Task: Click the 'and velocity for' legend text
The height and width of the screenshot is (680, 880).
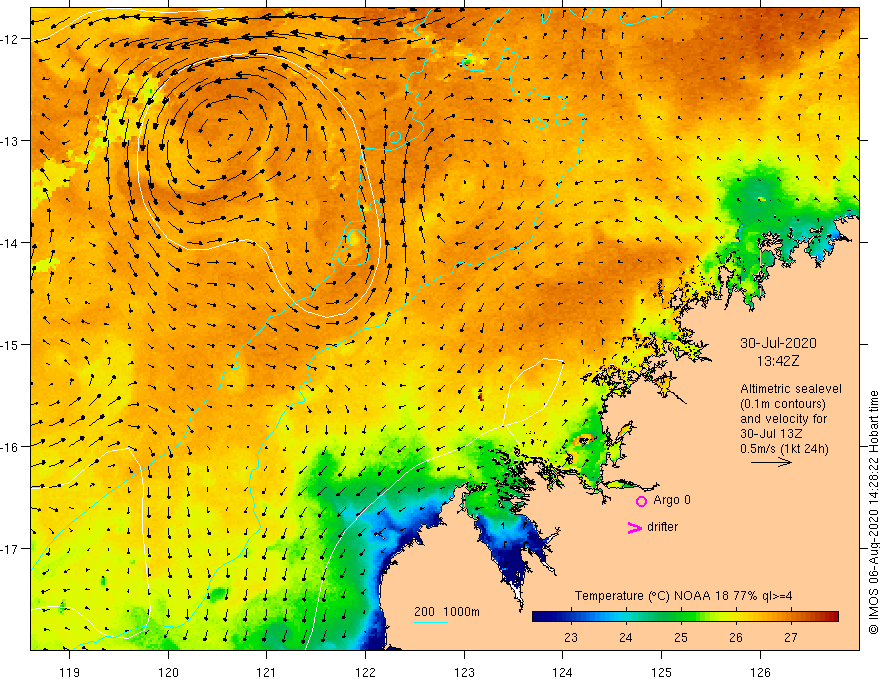Action: pos(783,419)
